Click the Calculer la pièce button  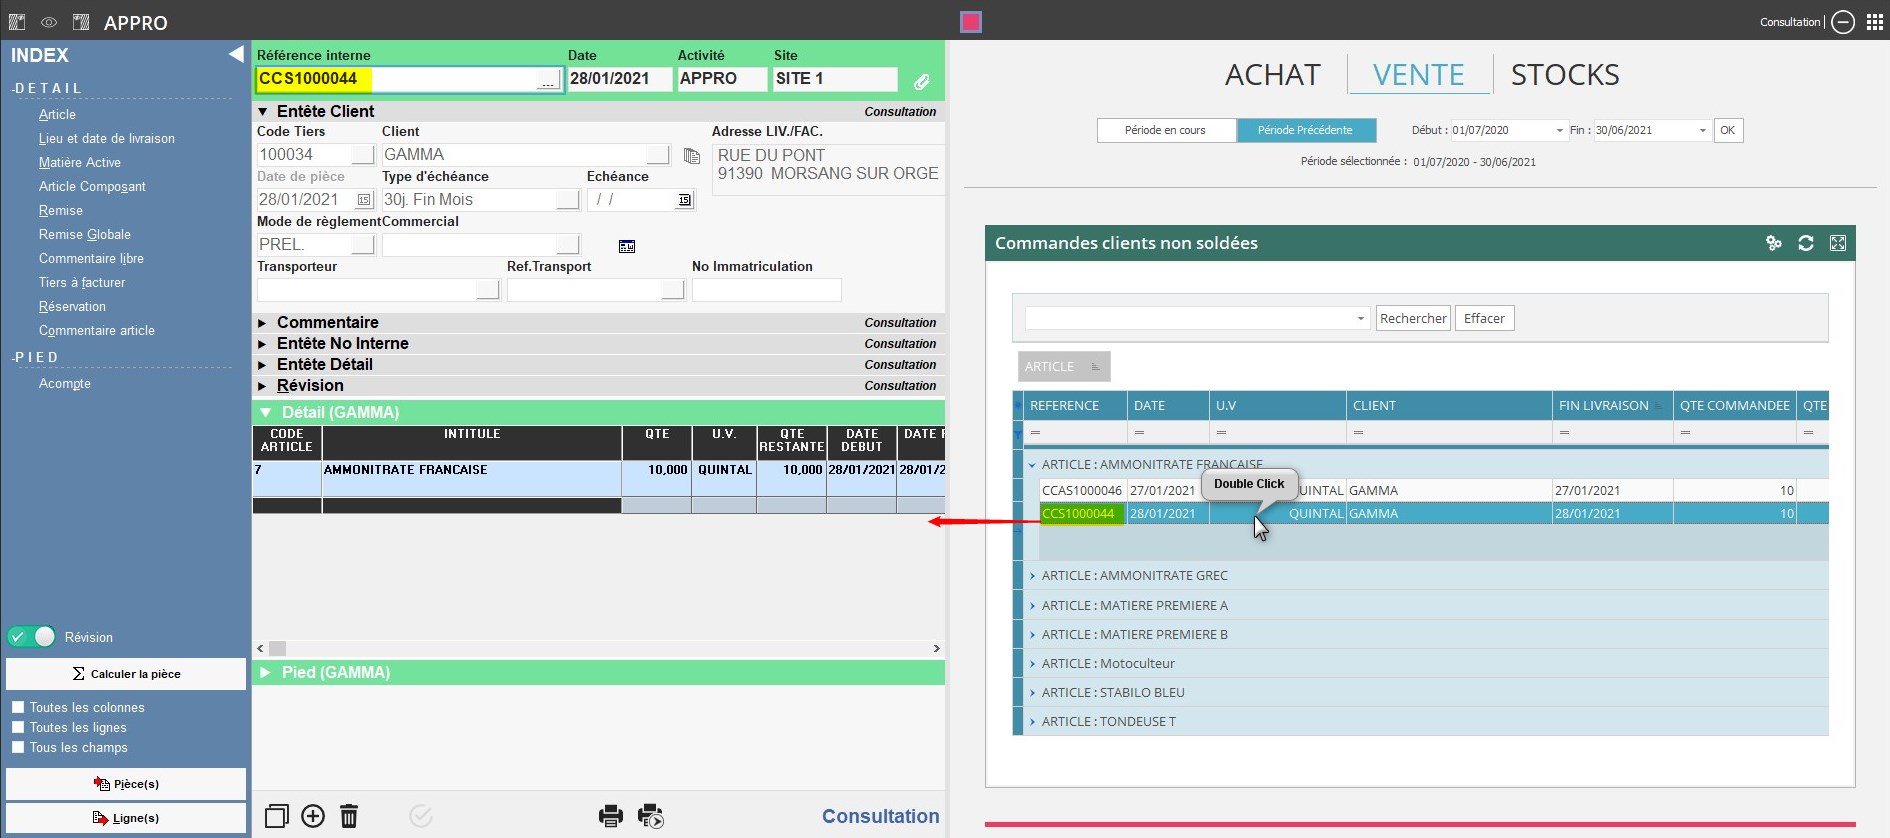pyautogui.click(x=126, y=674)
